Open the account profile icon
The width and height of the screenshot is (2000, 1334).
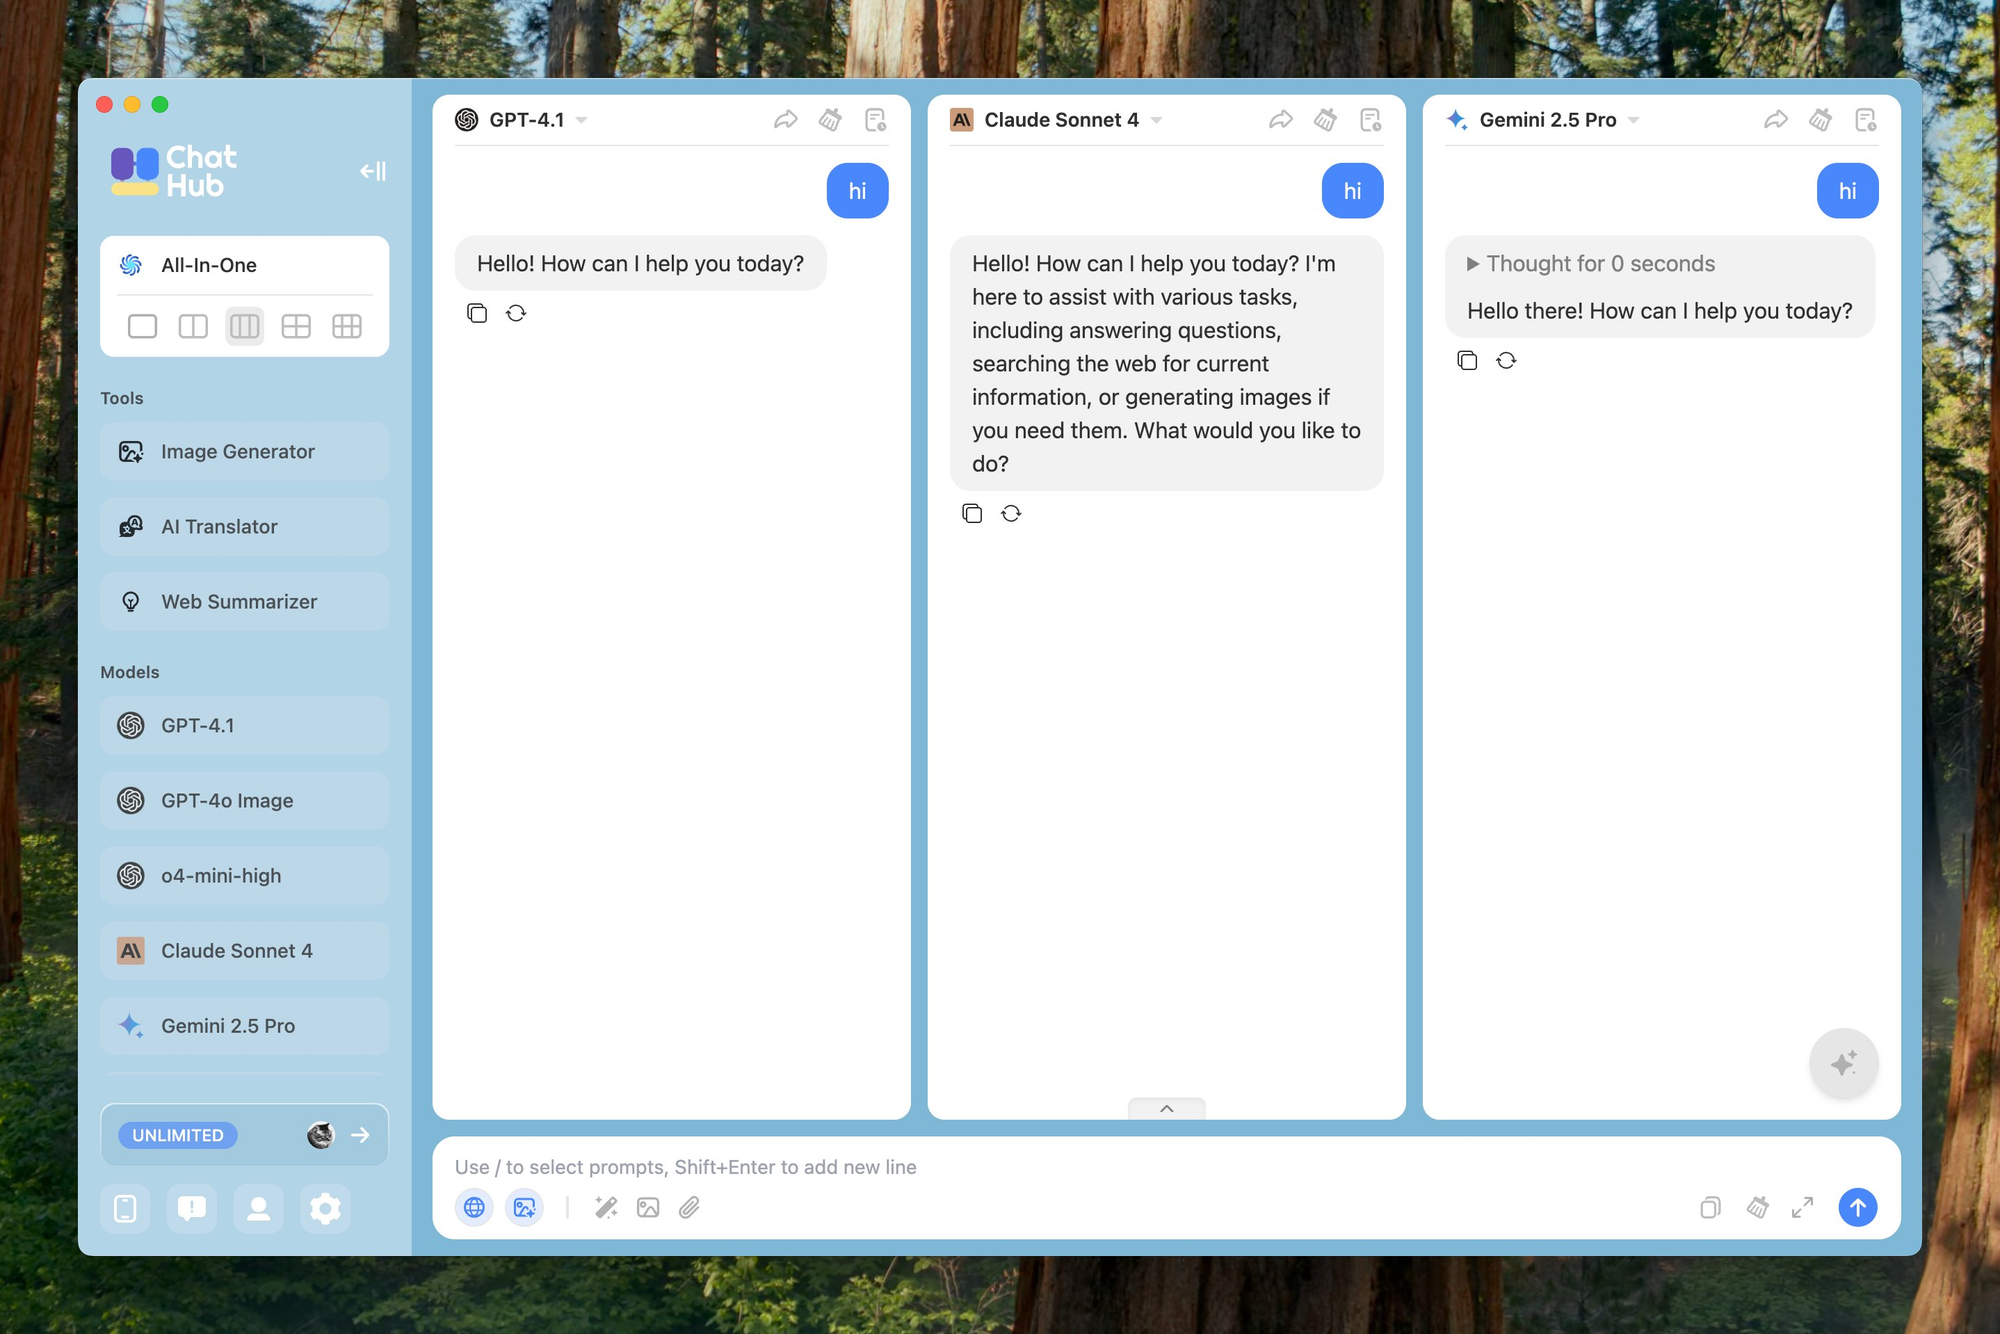(x=258, y=1208)
